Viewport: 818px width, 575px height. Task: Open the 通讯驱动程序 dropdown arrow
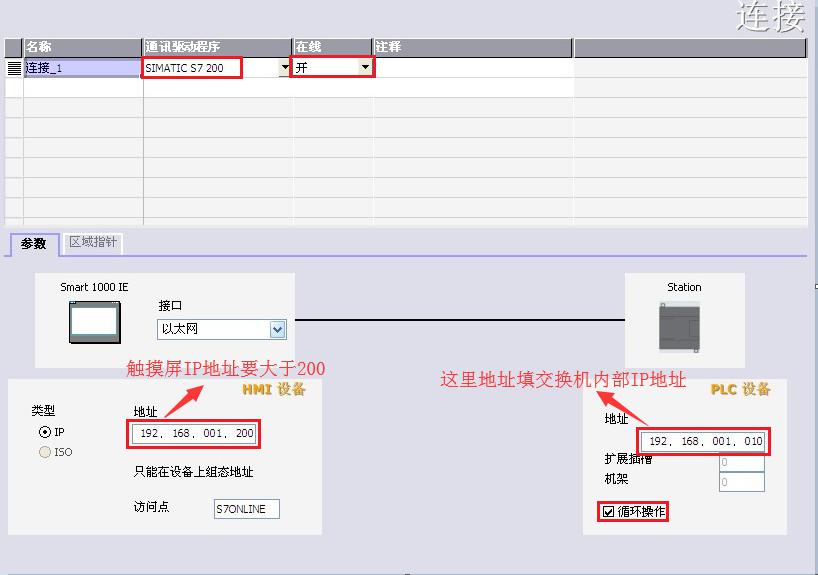tap(285, 68)
